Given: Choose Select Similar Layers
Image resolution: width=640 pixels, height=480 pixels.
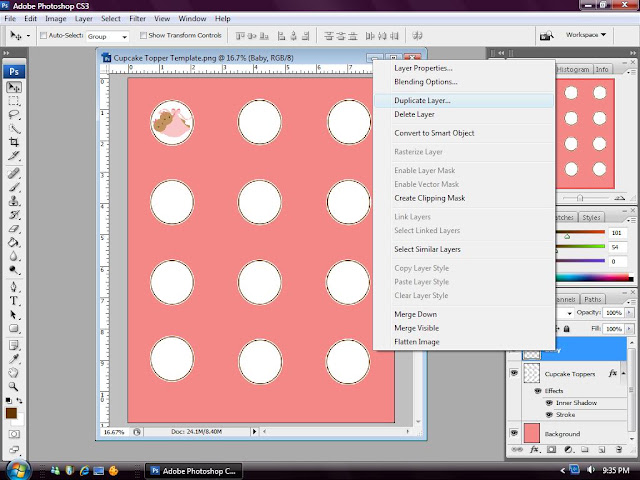Looking at the screenshot, I should (x=464, y=249).
